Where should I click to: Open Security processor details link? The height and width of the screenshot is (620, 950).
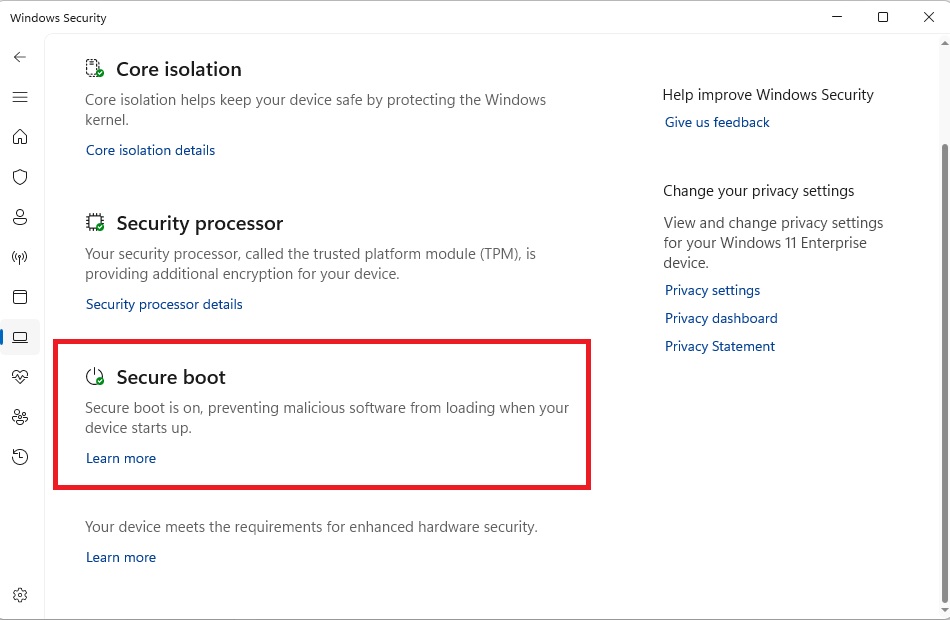pos(164,304)
